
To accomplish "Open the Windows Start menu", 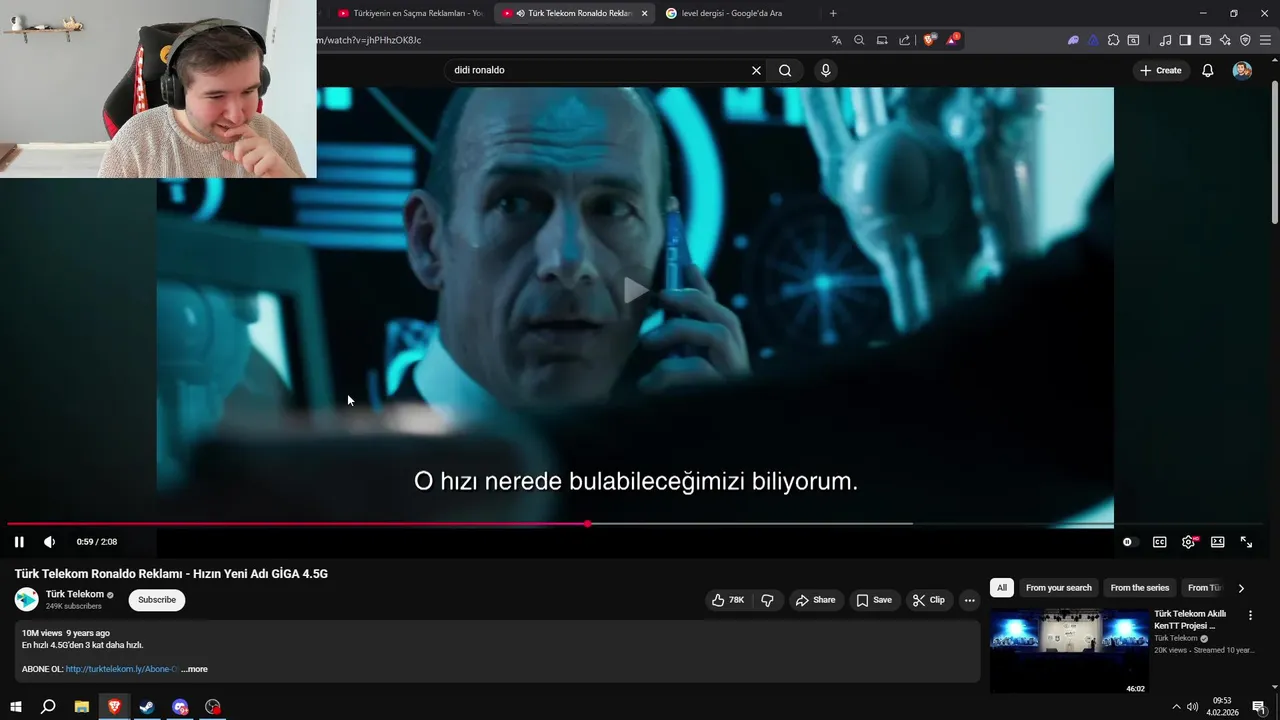I will pos(15,707).
